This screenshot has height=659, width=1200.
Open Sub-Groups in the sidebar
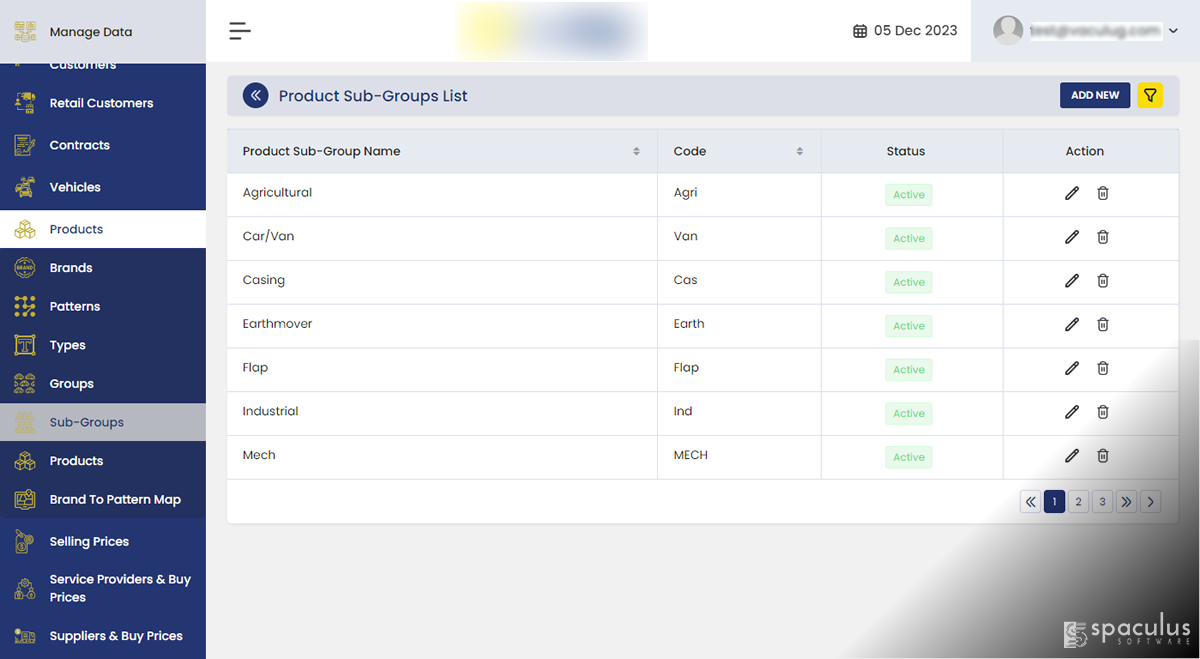click(87, 422)
